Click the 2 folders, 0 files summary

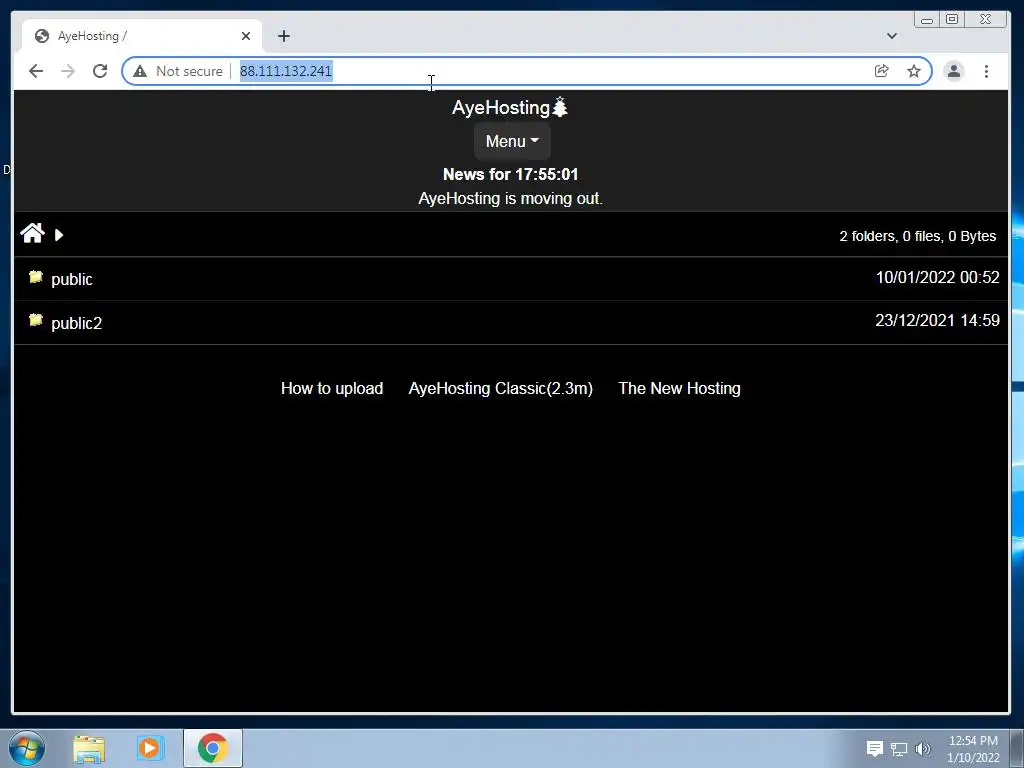(x=918, y=236)
